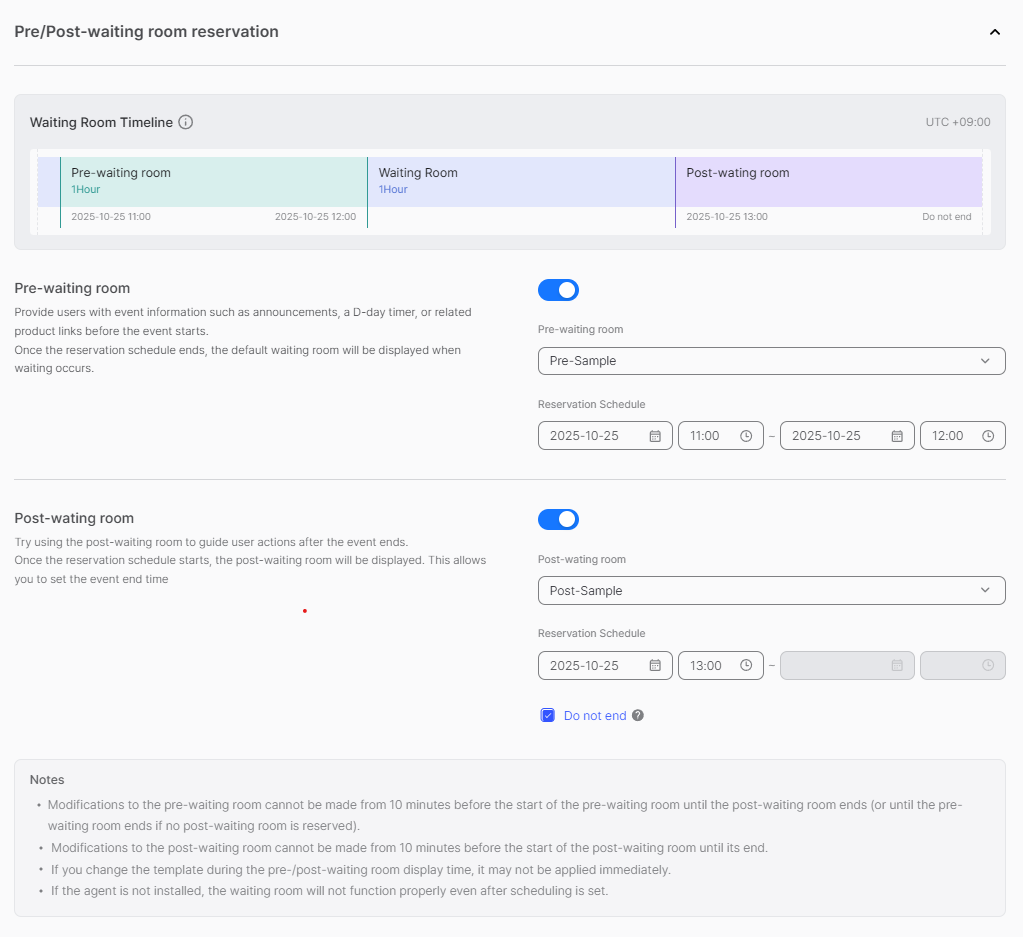Click clock icon in post-waiting 13:00 field
This screenshot has width=1023, height=937.
click(x=746, y=666)
